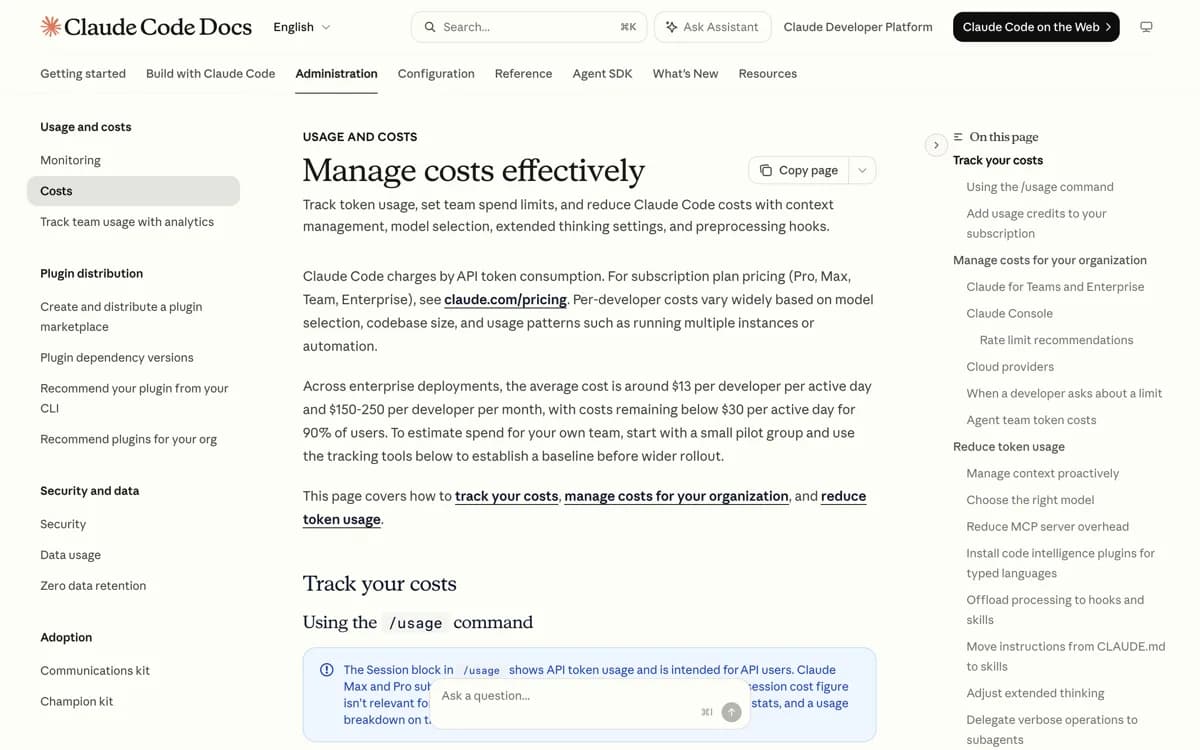Click the info icon in the callout
This screenshot has width=1200, height=750.
click(x=327, y=670)
